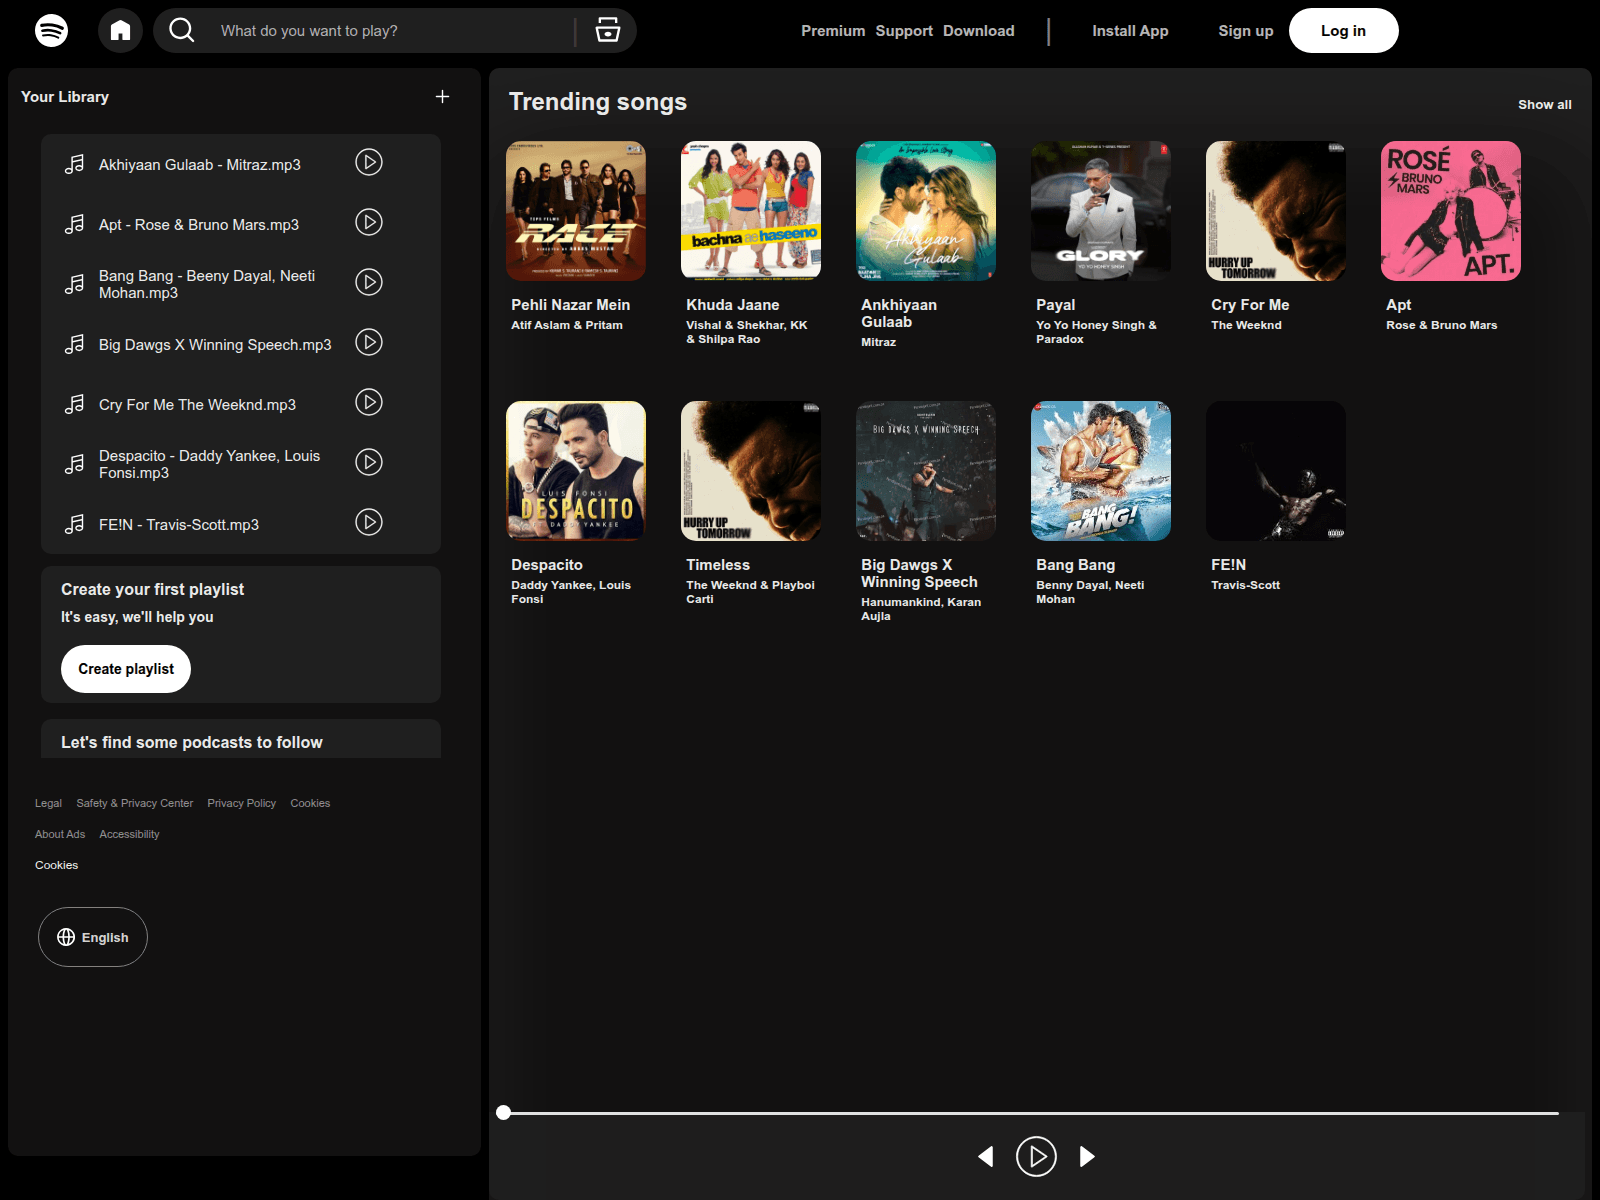Click 'Hanumankind, Karan Aujla' artist text
1600x1200 pixels.
tap(921, 609)
